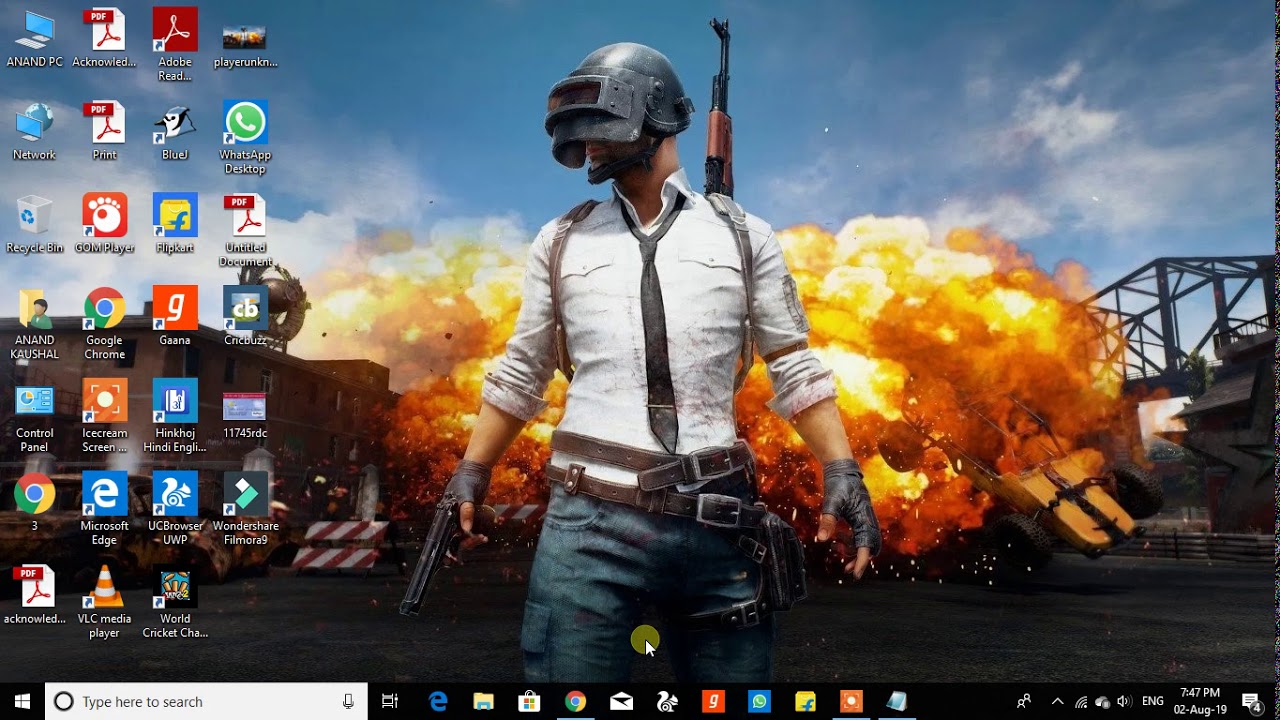This screenshot has width=1280, height=720.
Task: Open File Explorer from the taskbar
Action: click(x=484, y=702)
